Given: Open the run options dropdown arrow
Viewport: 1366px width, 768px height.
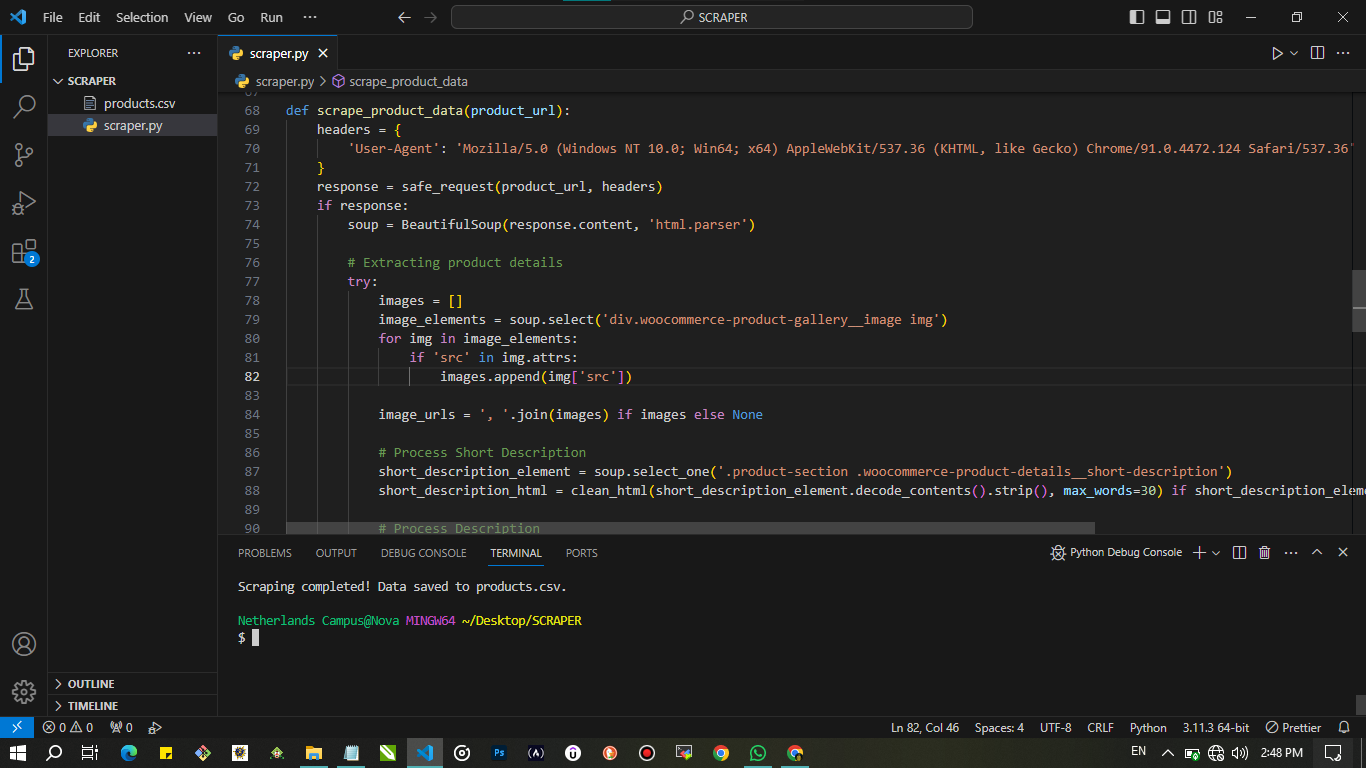Looking at the screenshot, I should 1294,53.
